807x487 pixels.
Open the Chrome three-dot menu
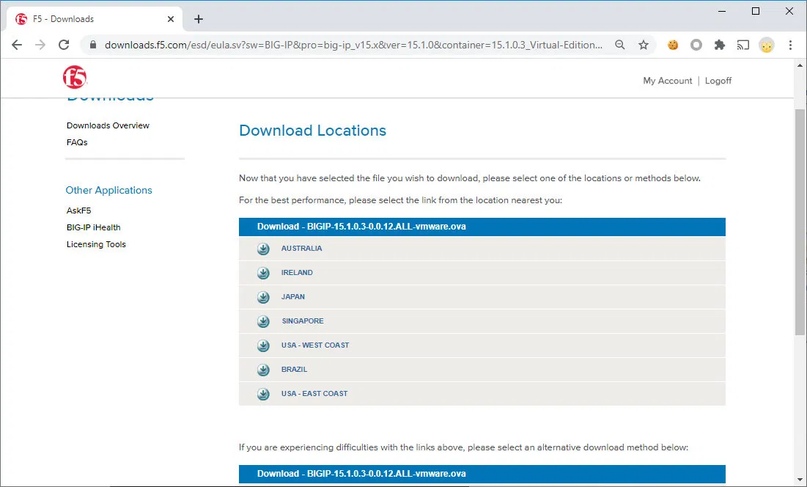[x=790, y=45]
